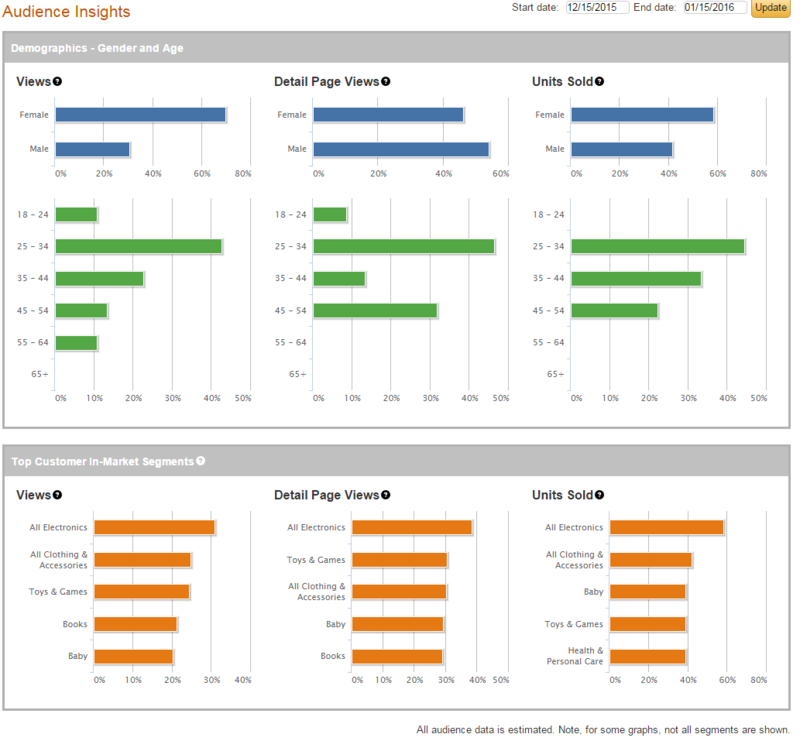Click the 'Start date:' label

click(535, 7)
